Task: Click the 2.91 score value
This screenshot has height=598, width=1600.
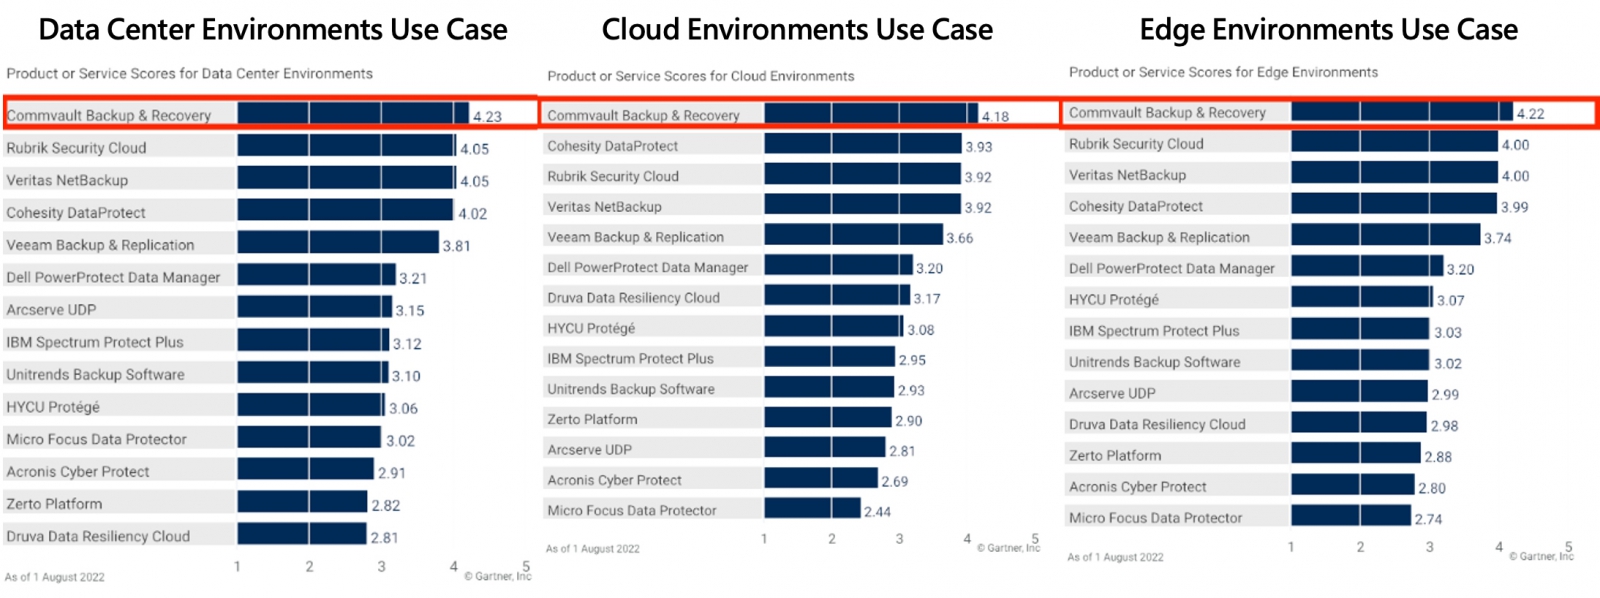Action: pos(392,473)
